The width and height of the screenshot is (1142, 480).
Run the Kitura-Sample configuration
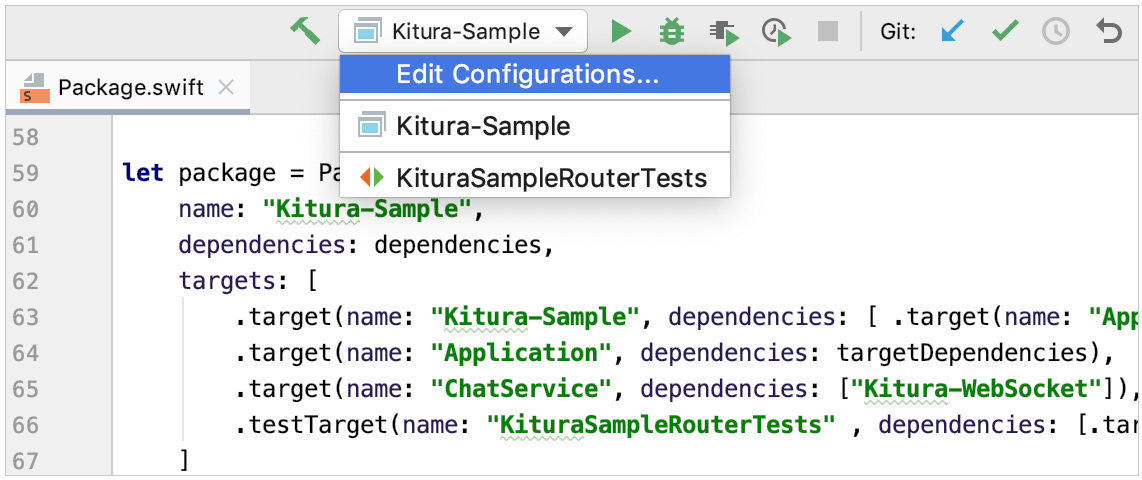(621, 32)
